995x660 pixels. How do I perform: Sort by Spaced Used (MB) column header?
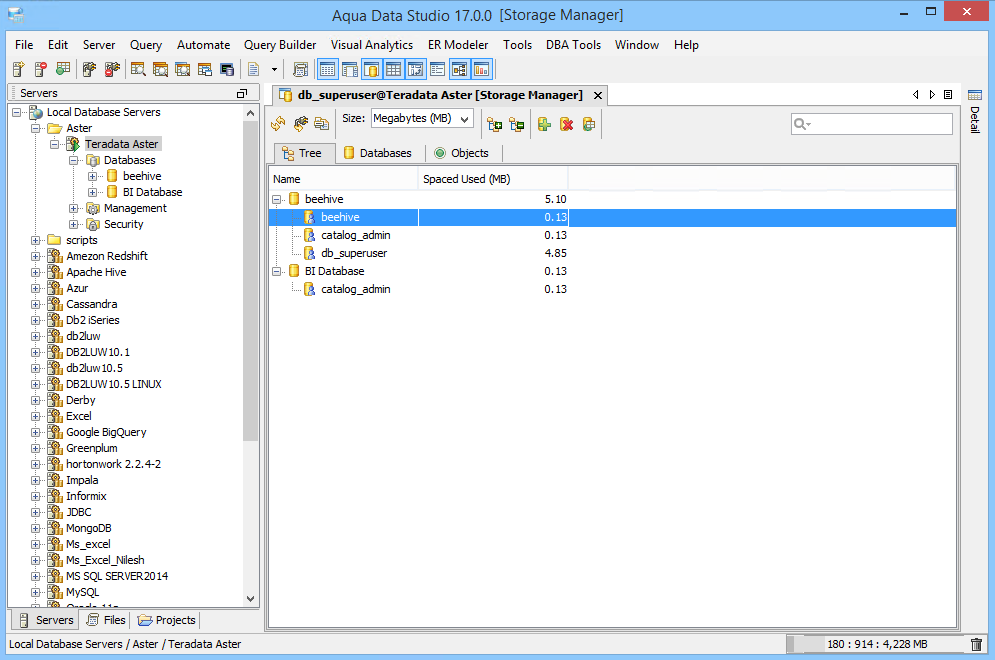point(492,179)
